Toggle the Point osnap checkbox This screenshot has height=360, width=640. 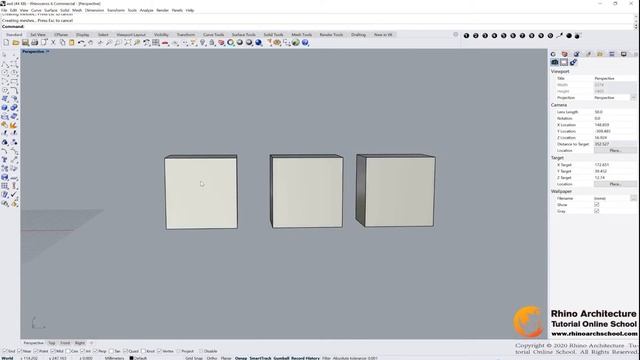pyautogui.click(x=36, y=351)
